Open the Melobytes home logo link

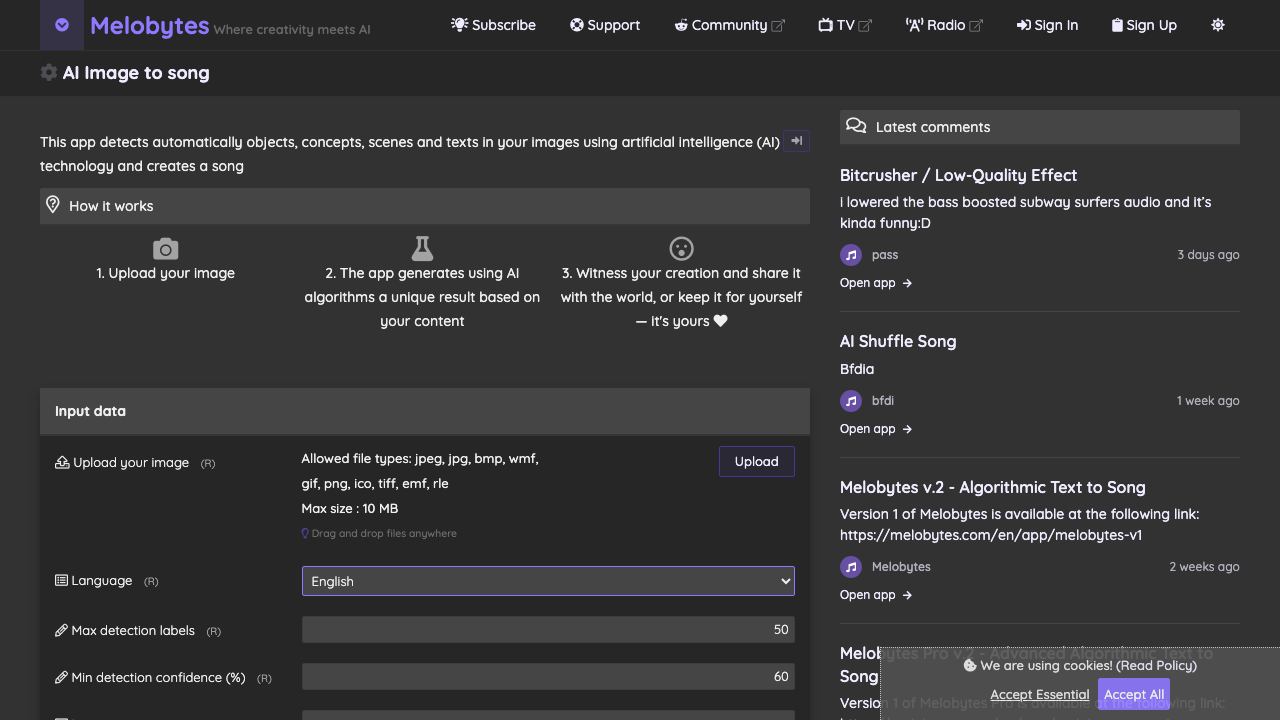pos(149,26)
